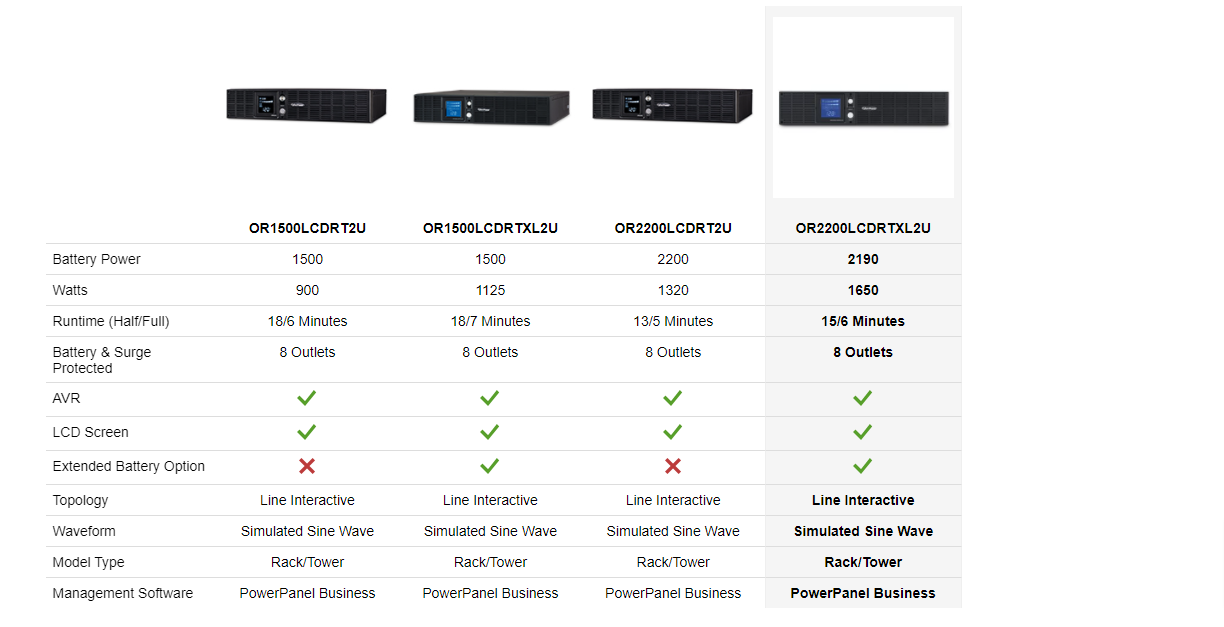Click AVR checkmark in OR2200LCDRTXL2U column

point(863,398)
